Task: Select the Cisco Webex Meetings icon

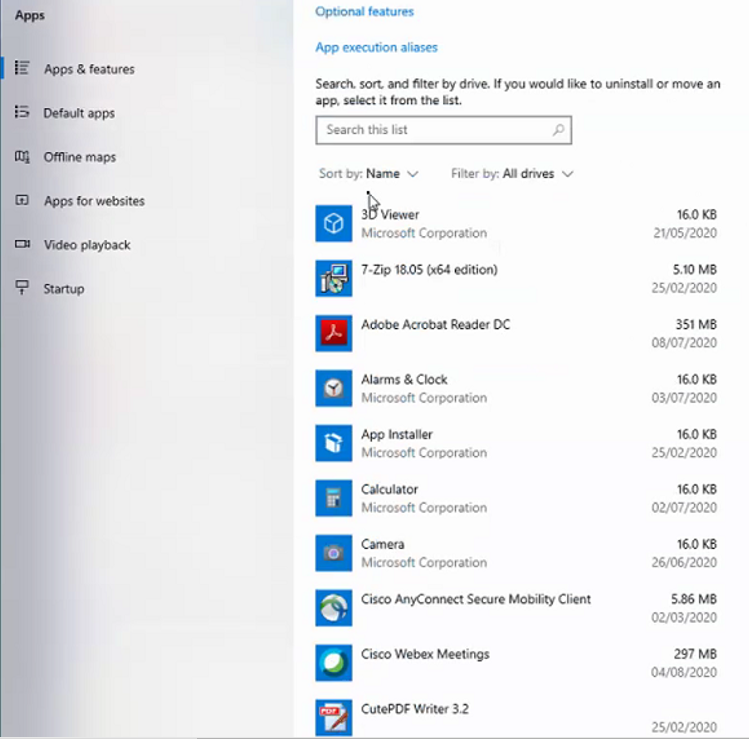Action: [333, 663]
